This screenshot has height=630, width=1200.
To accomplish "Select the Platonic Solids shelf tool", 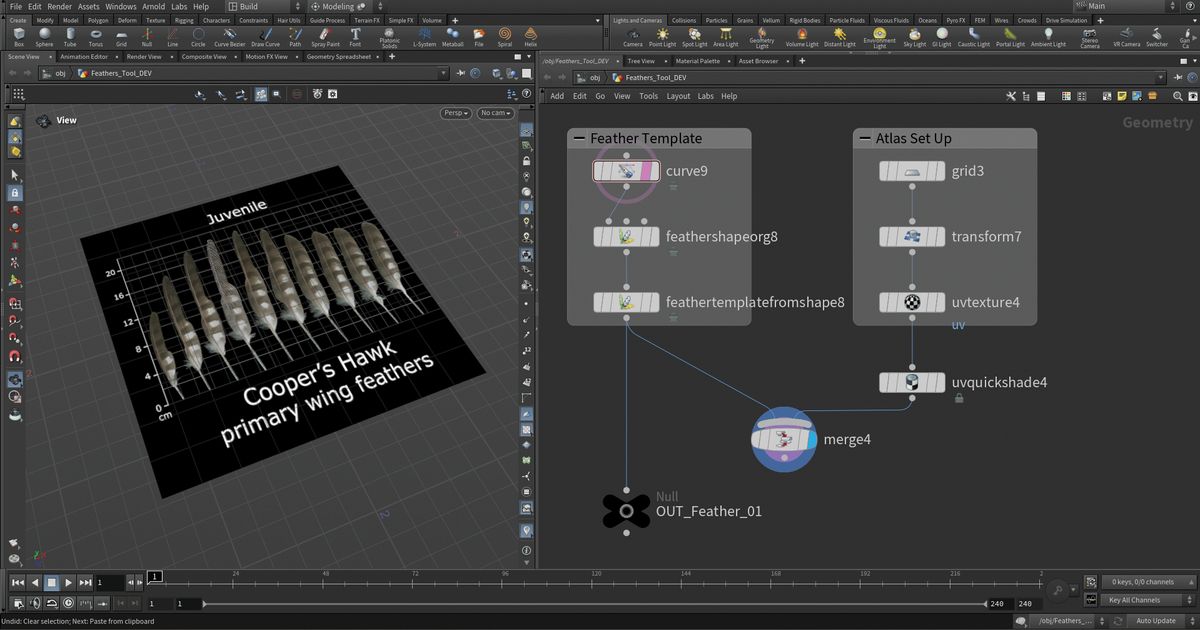I will (x=389, y=38).
